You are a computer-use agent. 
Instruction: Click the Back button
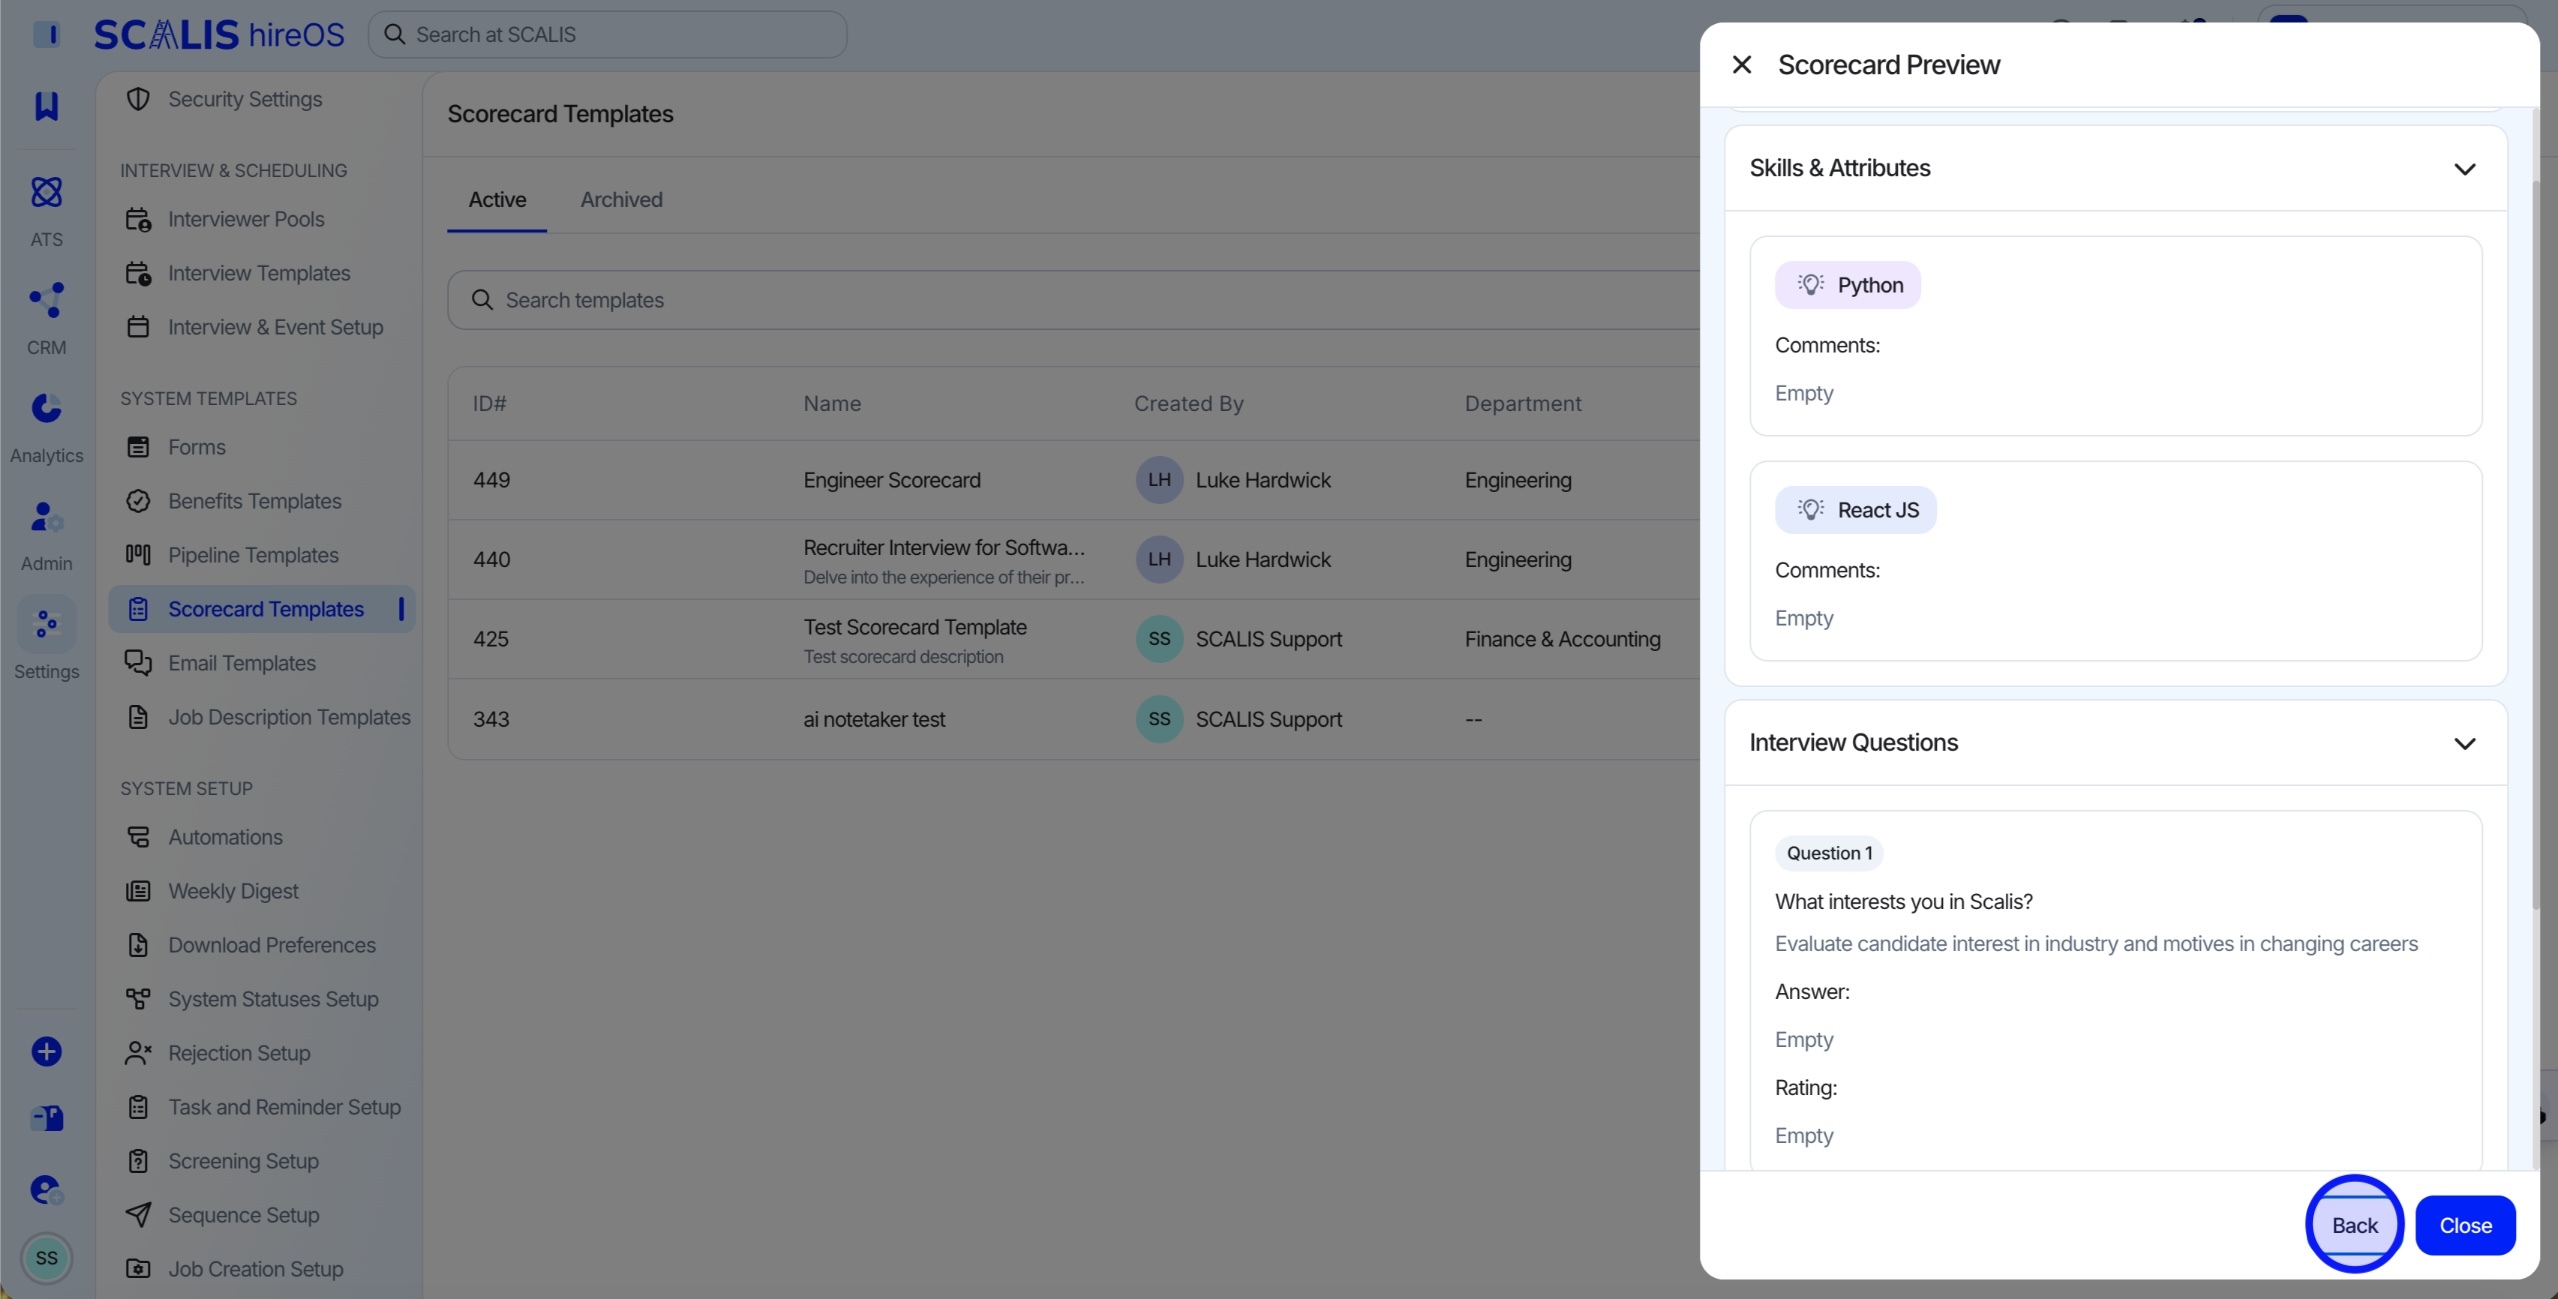2354,1224
